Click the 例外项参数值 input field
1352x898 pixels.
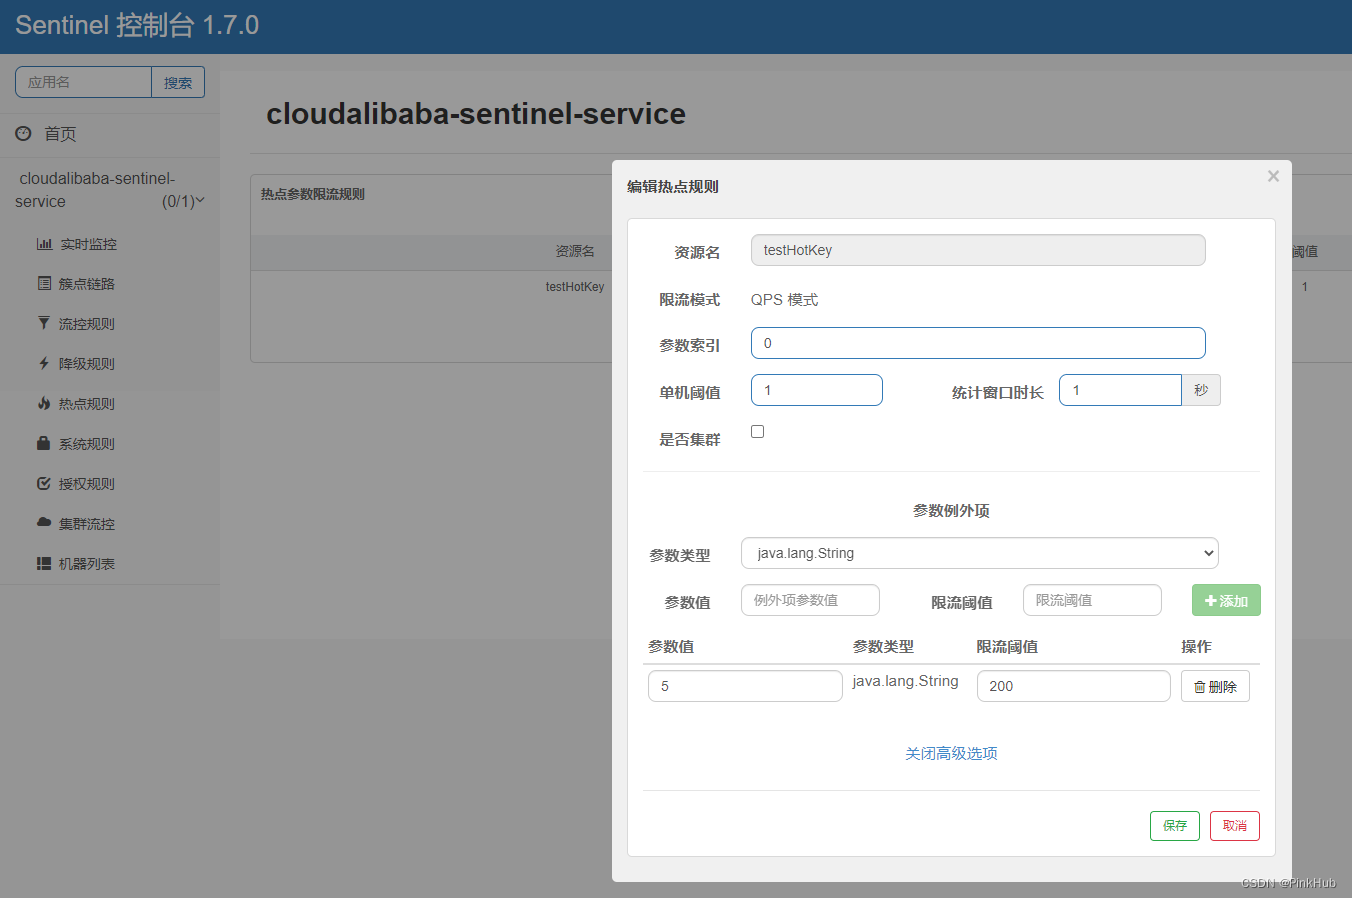click(810, 600)
